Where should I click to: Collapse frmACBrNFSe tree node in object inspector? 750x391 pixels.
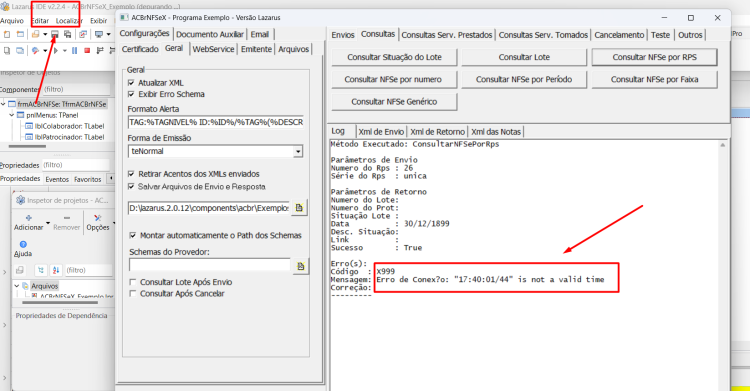3,104
